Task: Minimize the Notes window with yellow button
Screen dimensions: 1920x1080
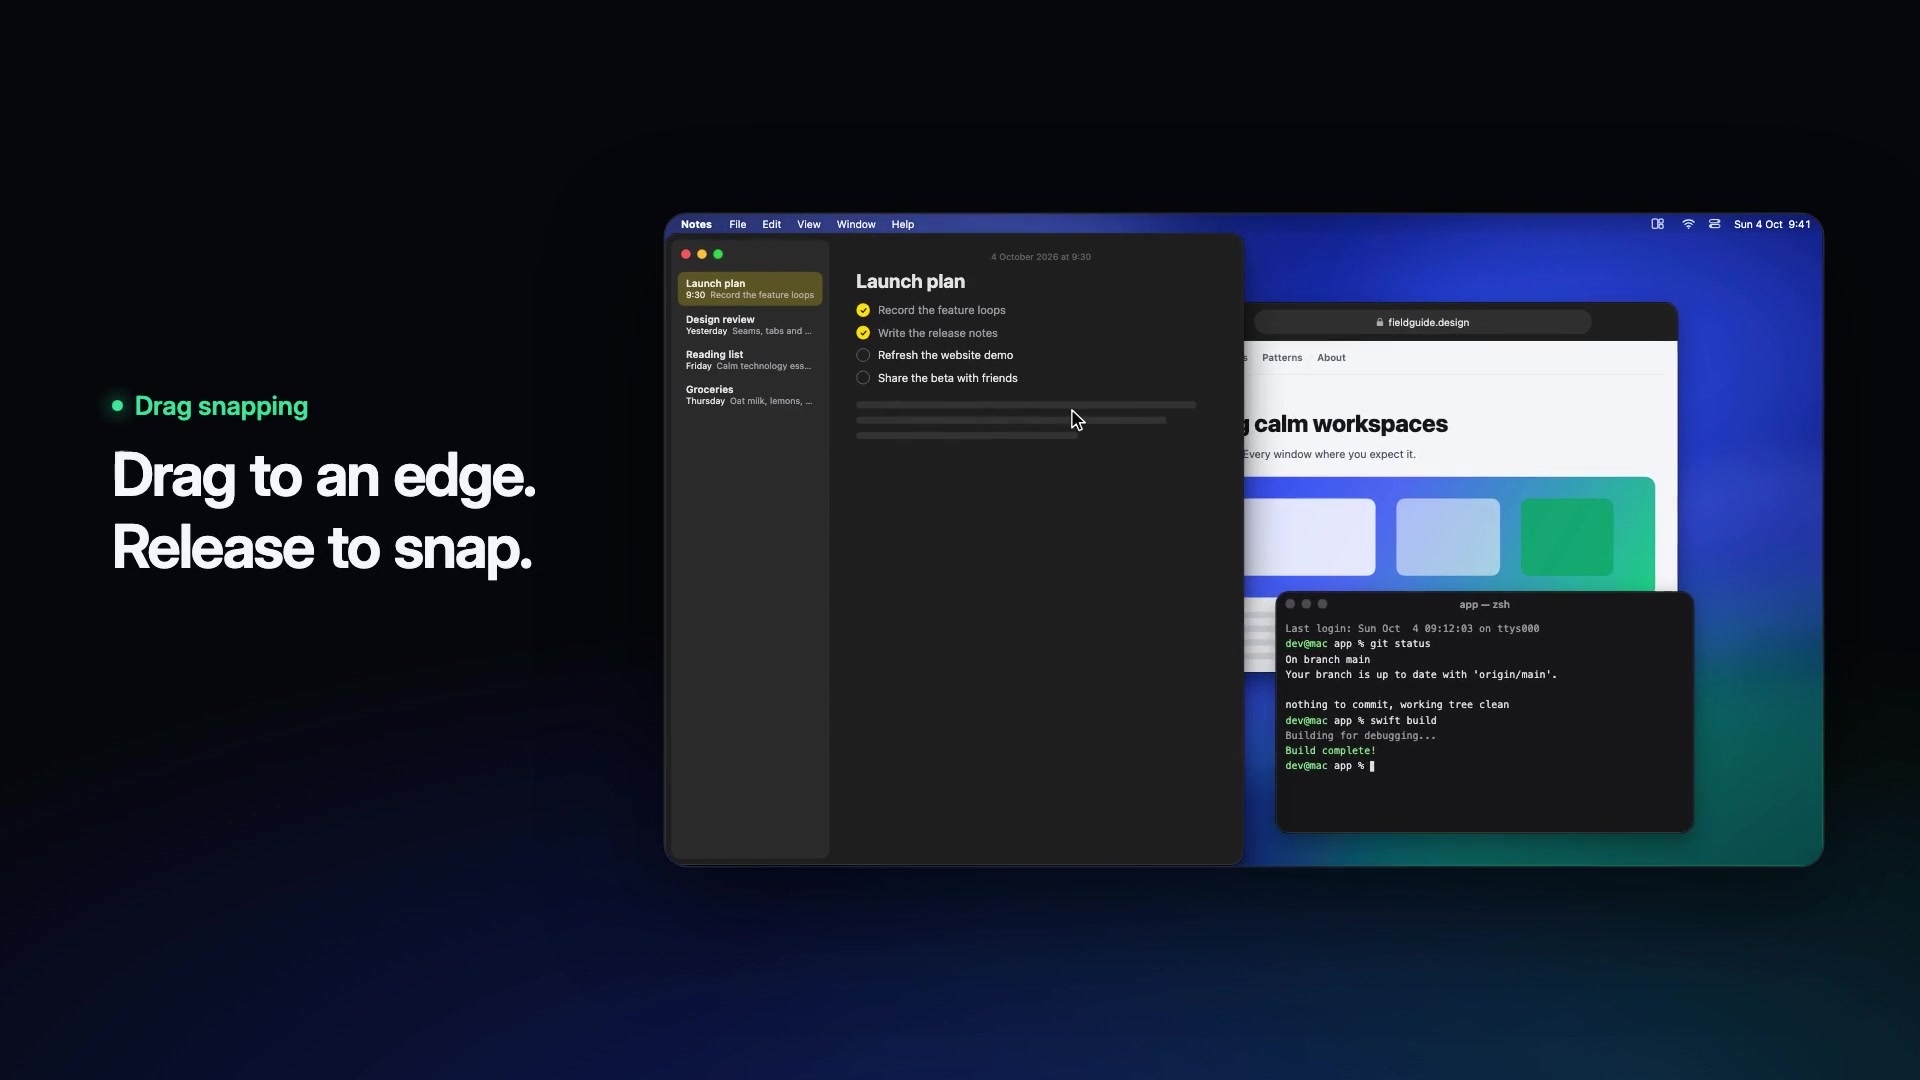Action: click(702, 254)
